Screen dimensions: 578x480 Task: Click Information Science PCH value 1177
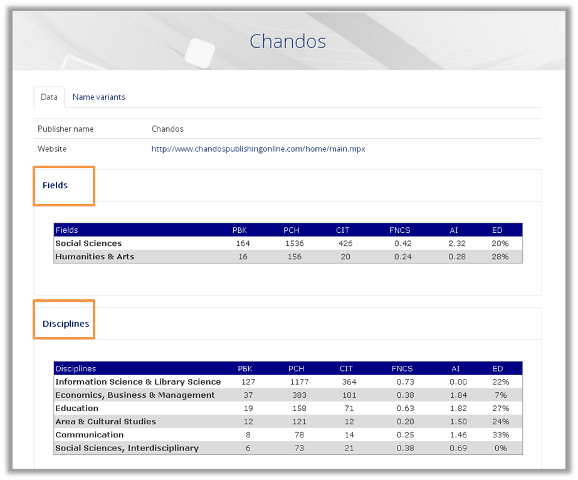pyautogui.click(x=299, y=382)
